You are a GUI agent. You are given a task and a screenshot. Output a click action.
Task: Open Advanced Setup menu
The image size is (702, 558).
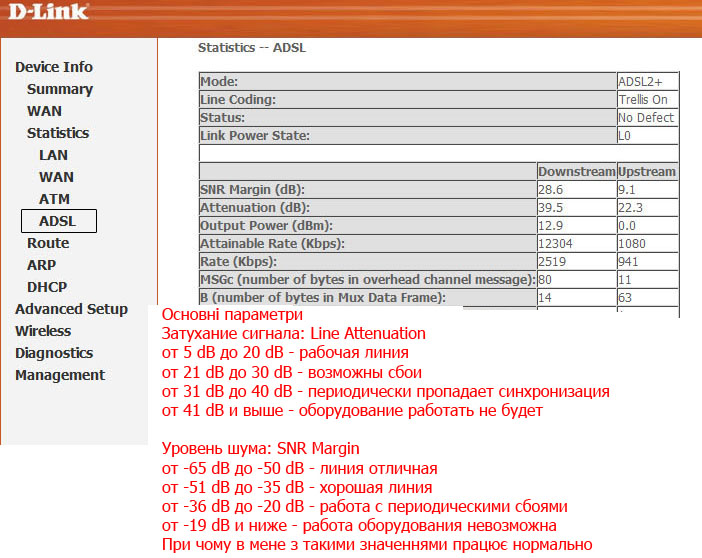pos(71,309)
